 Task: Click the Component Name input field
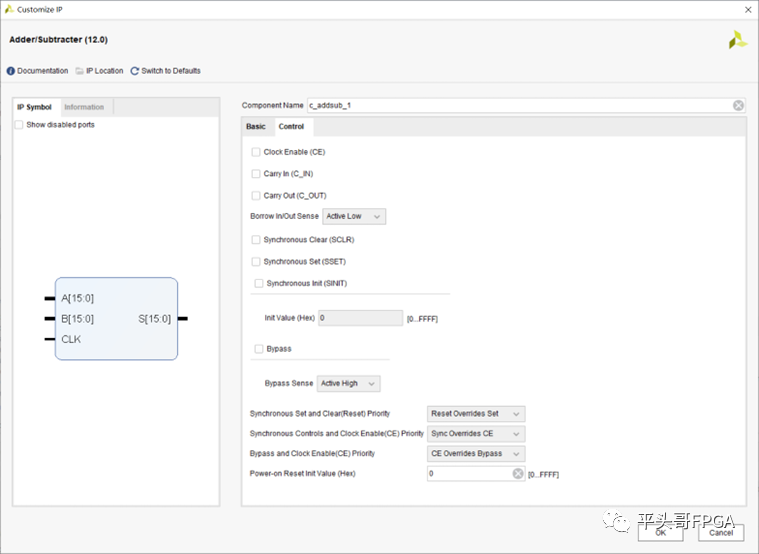pyautogui.click(x=526, y=105)
